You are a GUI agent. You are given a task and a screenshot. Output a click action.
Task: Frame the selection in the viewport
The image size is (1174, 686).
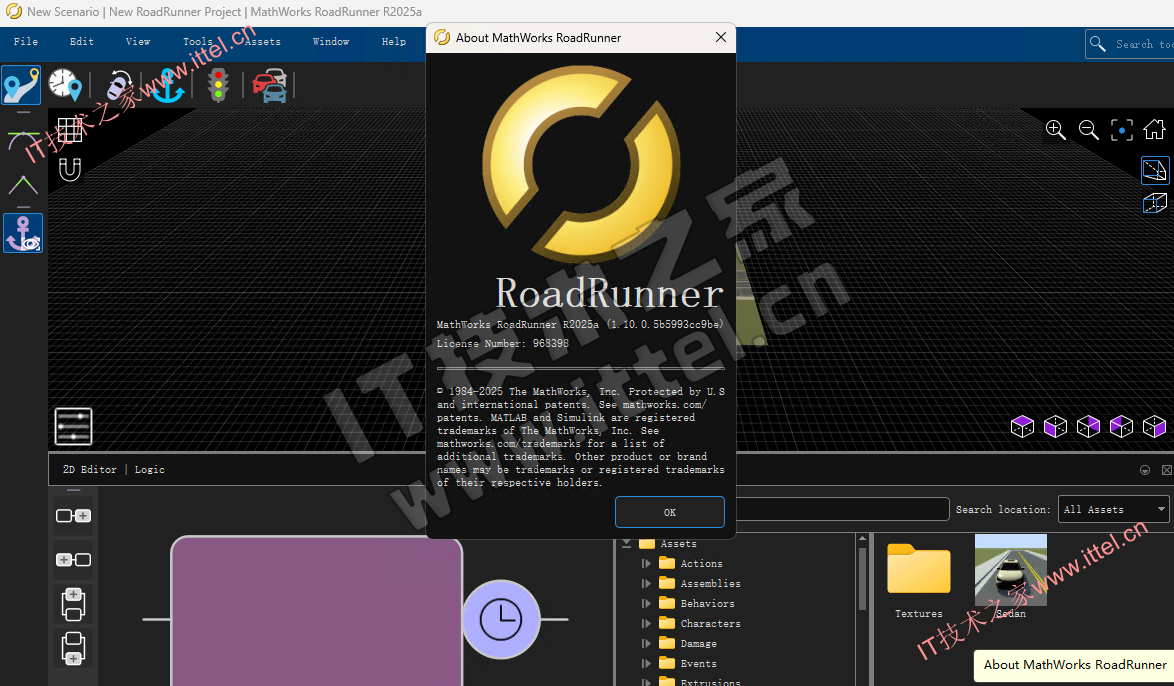[1122, 130]
